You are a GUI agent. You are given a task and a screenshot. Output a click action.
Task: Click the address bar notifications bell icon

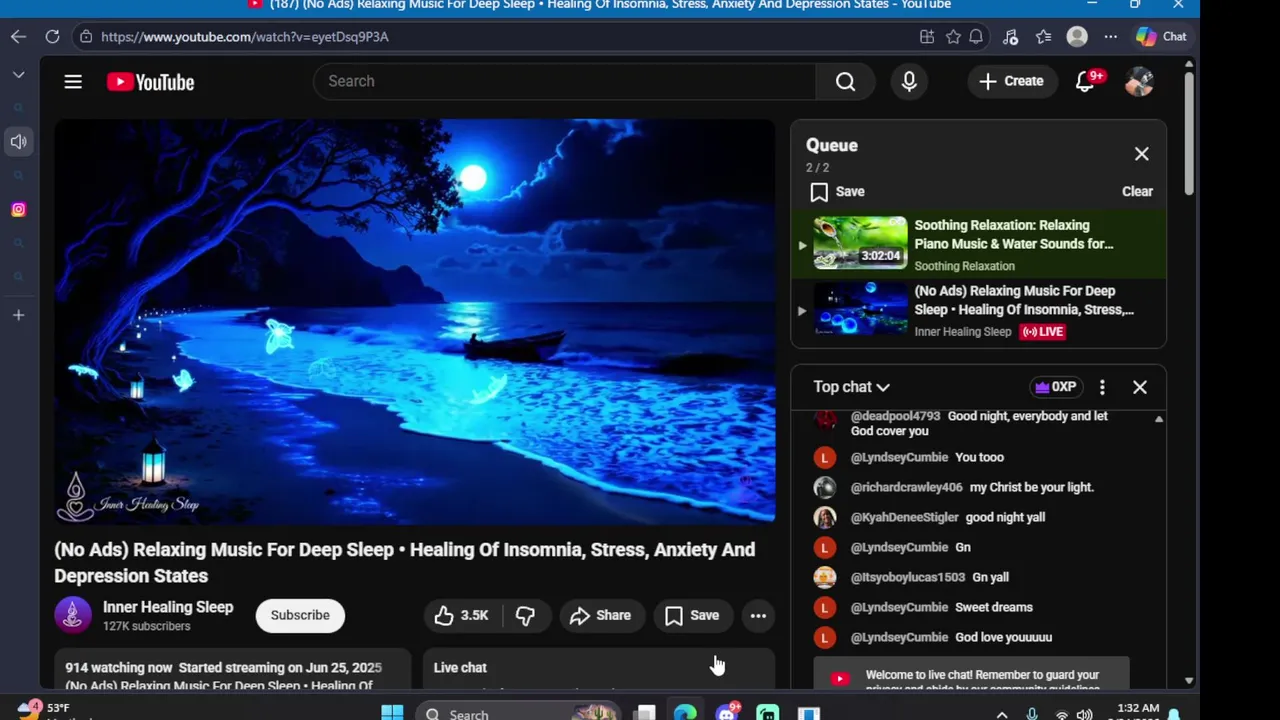pos(976,36)
